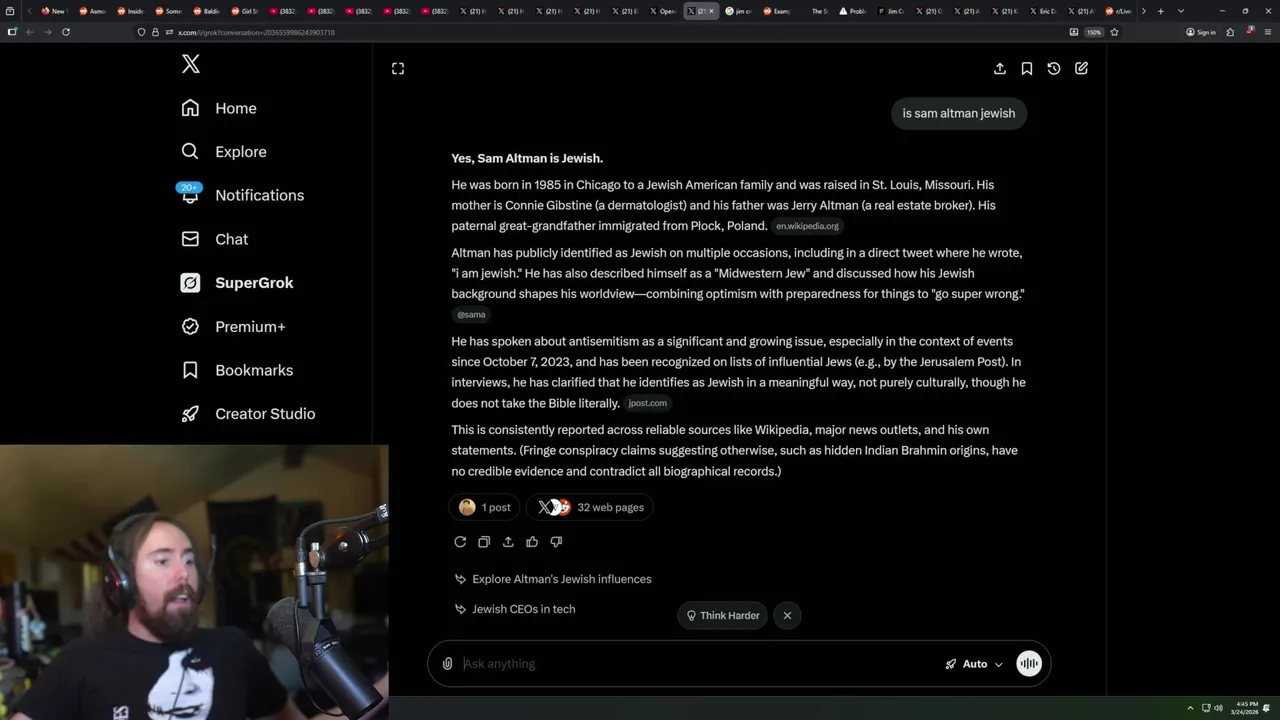Image resolution: width=1280 pixels, height=720 pixels.
Task: Click the browser Sign in button
Action: pyautogui.click(x=1201, y=32)
